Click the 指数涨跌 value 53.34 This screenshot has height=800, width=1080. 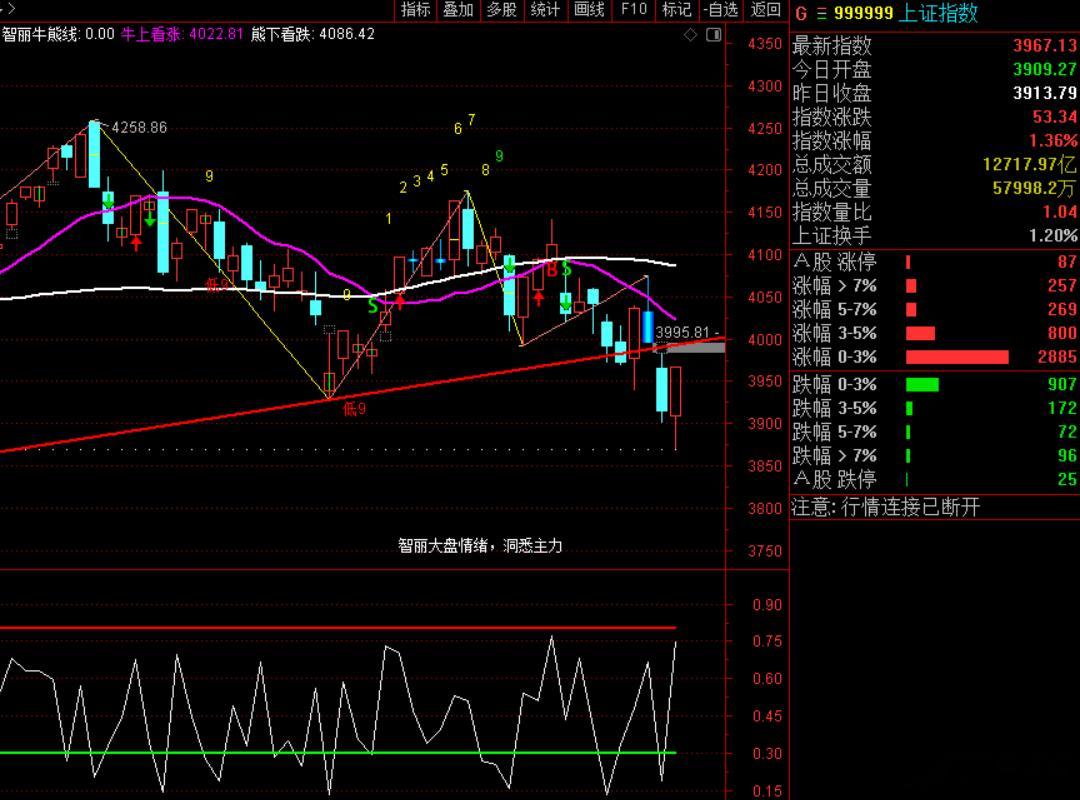tap(1054, 116)
